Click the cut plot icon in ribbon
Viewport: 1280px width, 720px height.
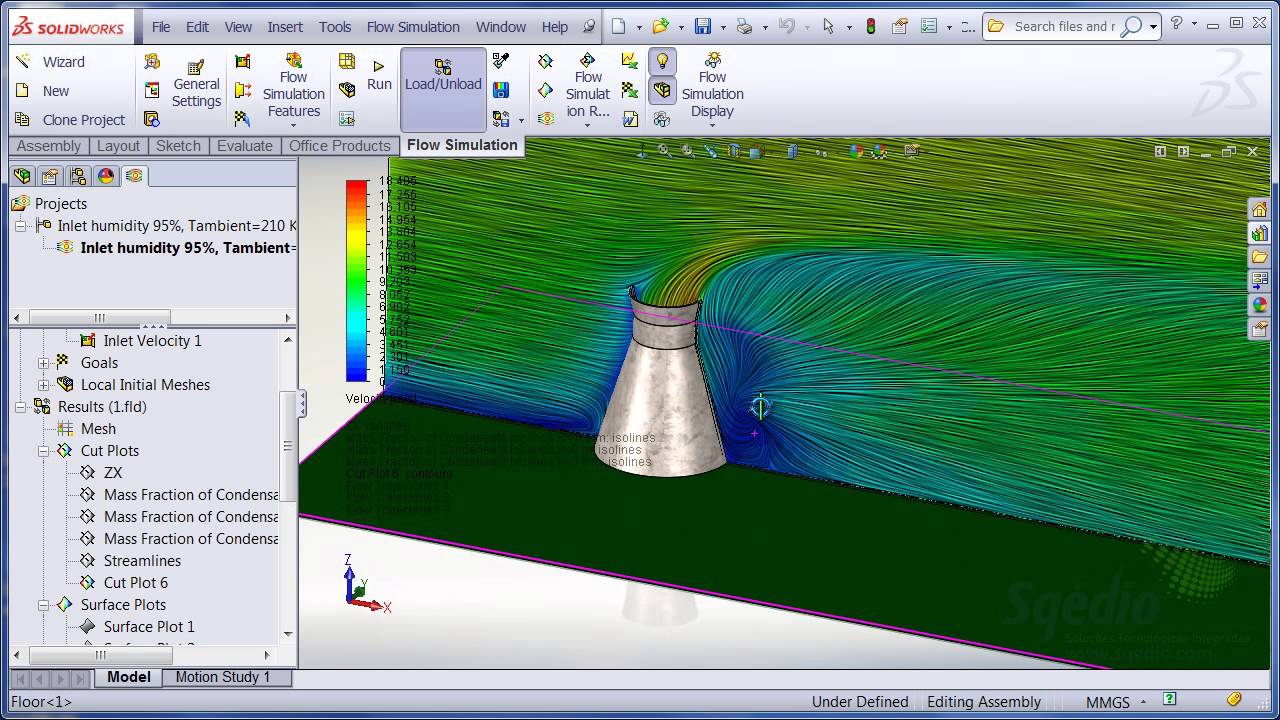point(545,62)
